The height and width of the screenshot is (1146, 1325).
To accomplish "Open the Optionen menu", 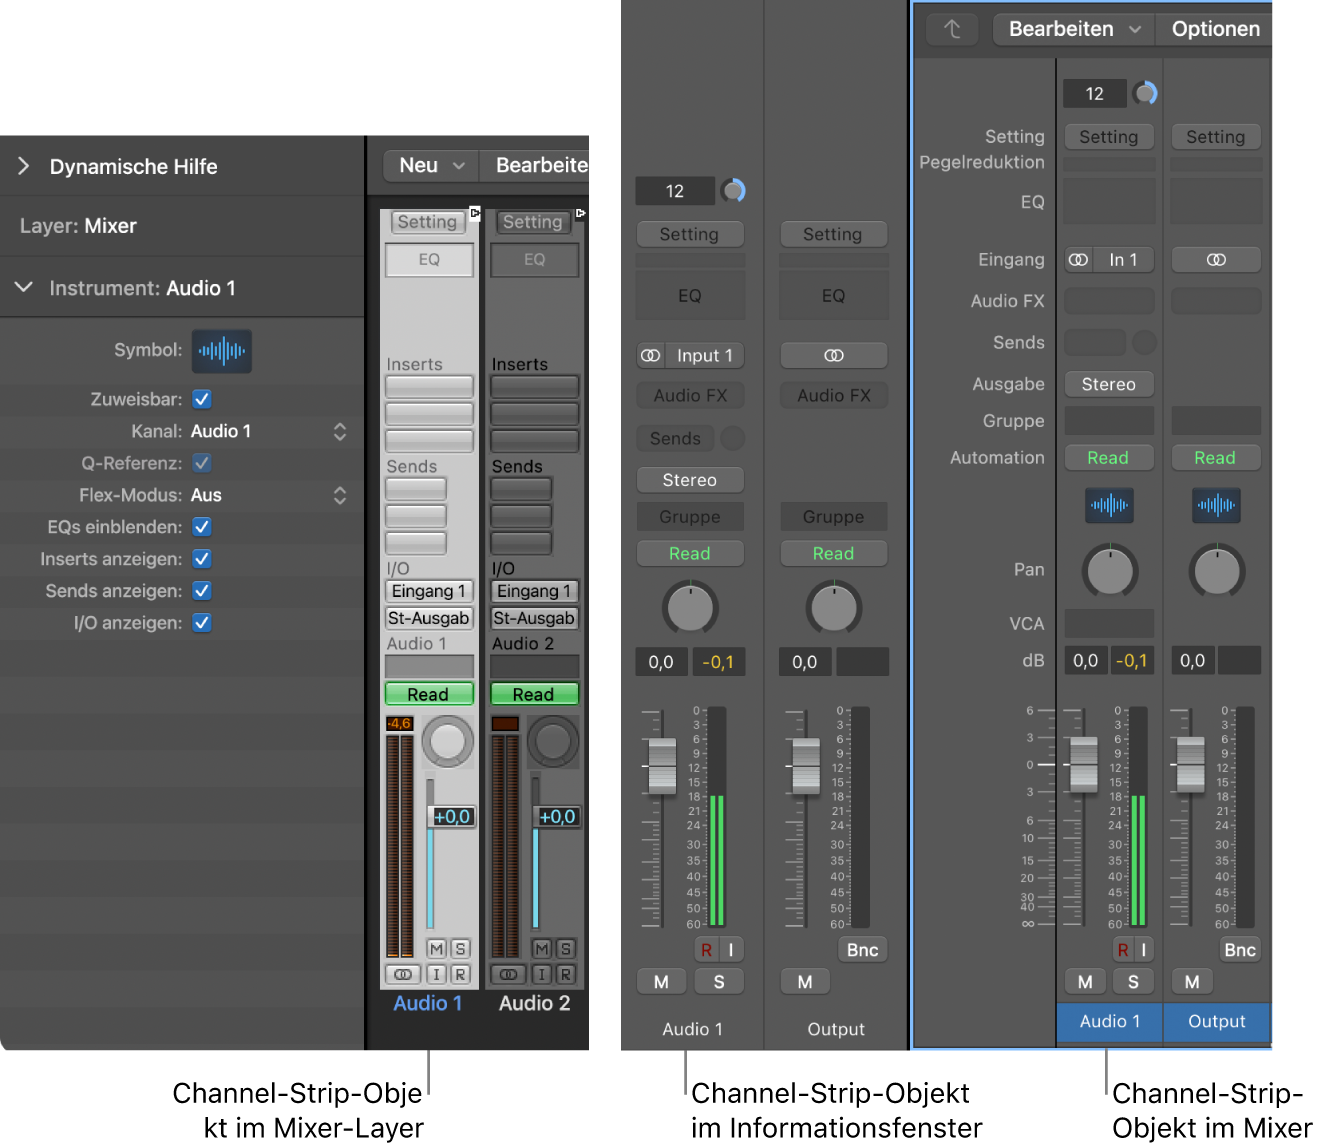I will 1215,29.
